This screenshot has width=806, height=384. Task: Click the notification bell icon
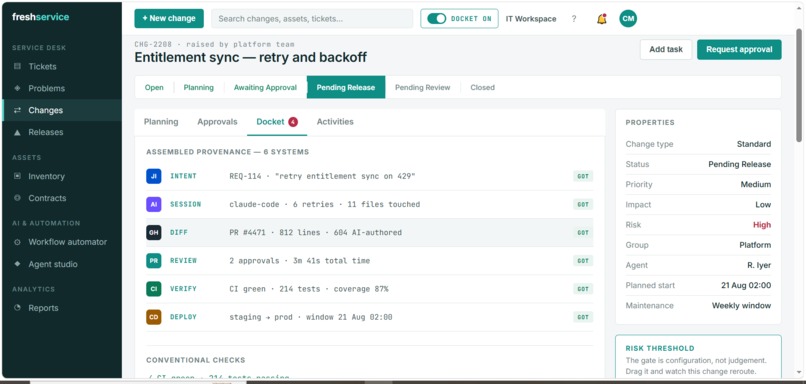601,19
